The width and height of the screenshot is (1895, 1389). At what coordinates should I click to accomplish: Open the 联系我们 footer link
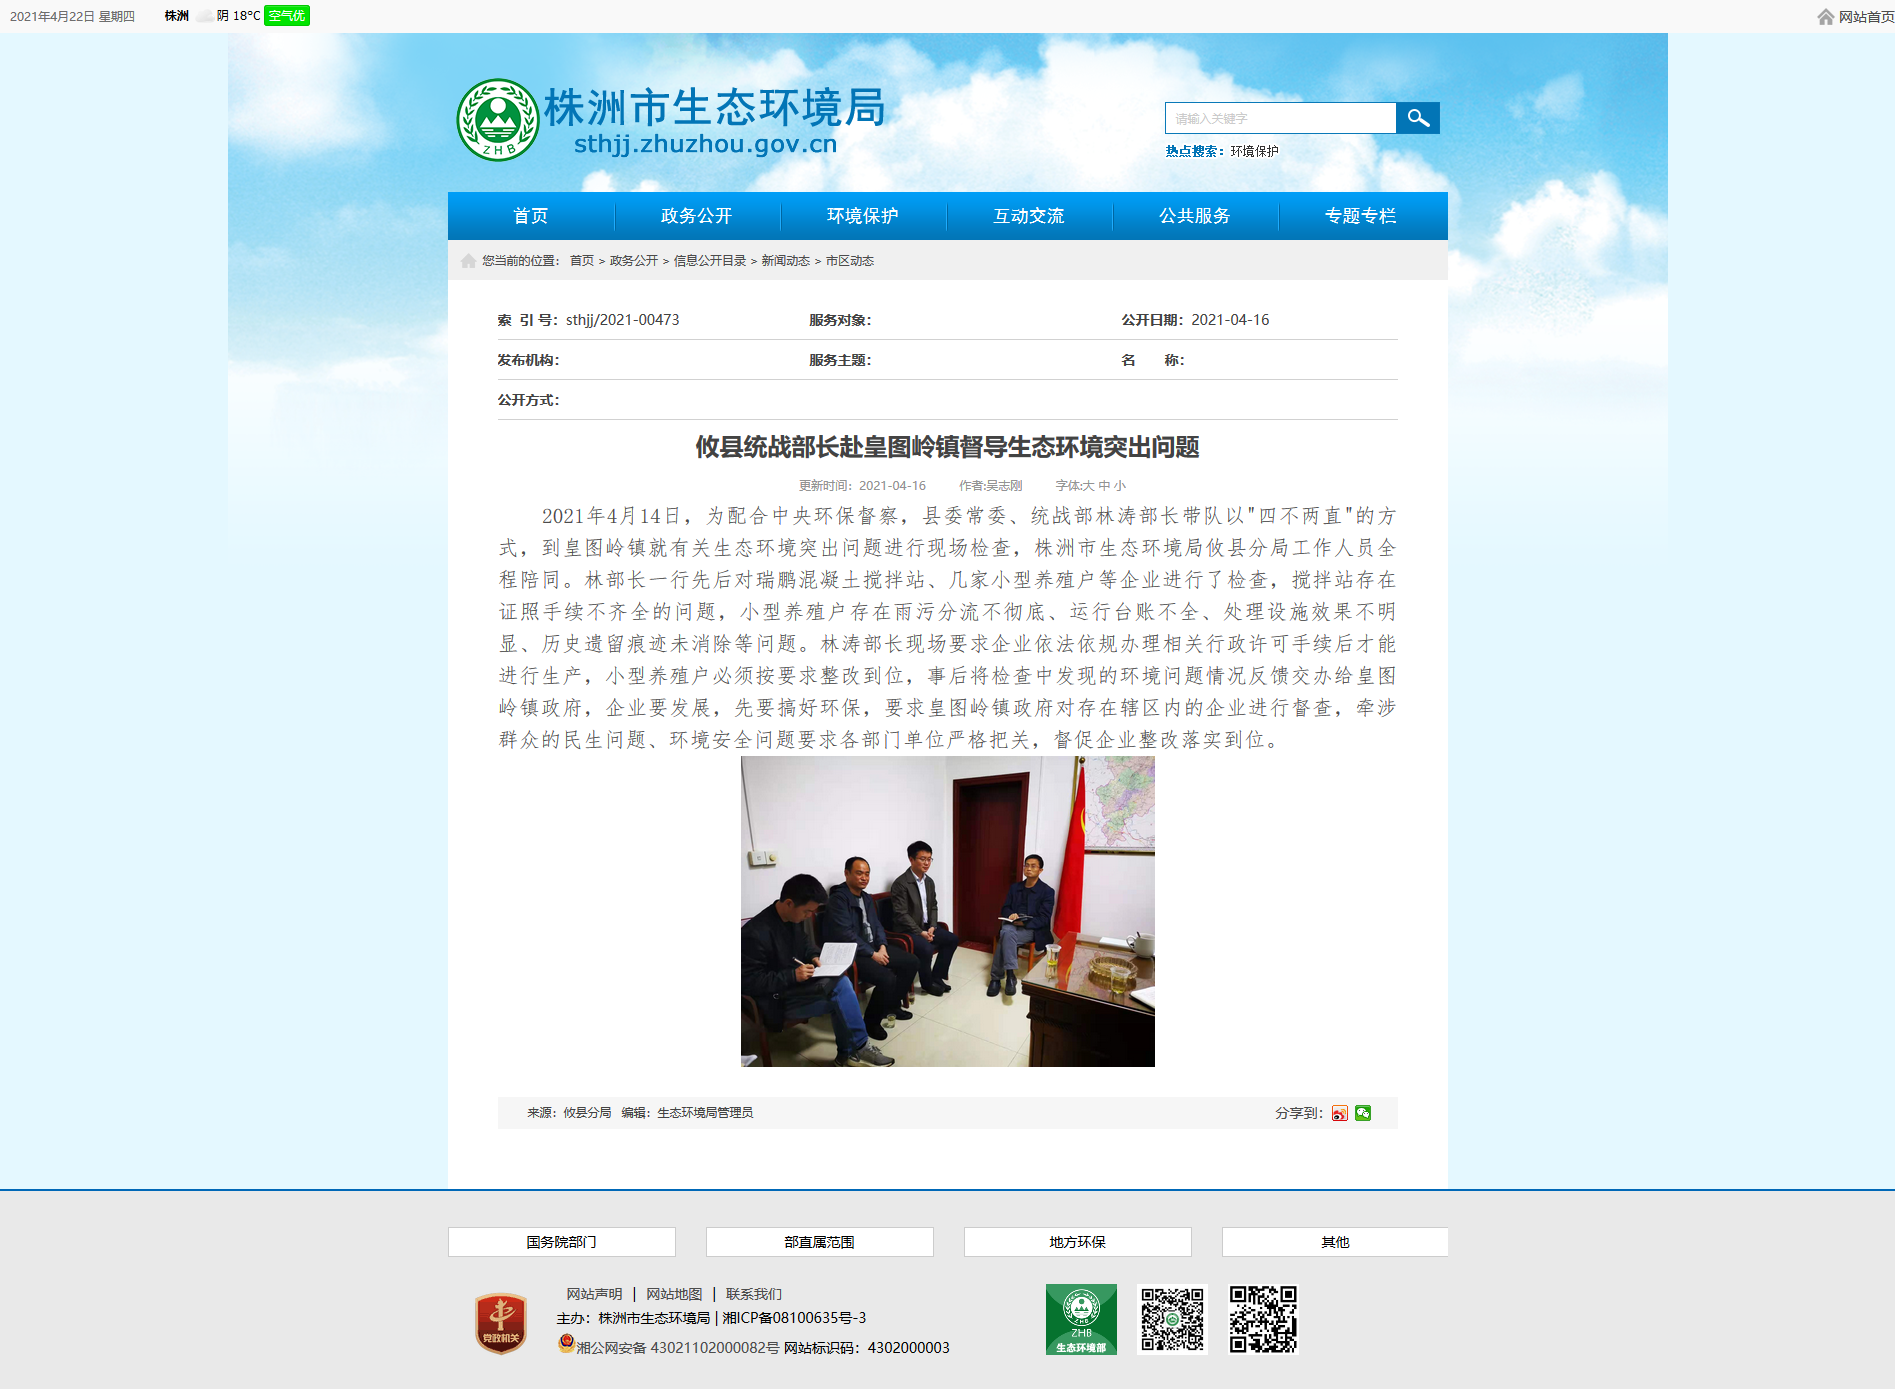753,1294
